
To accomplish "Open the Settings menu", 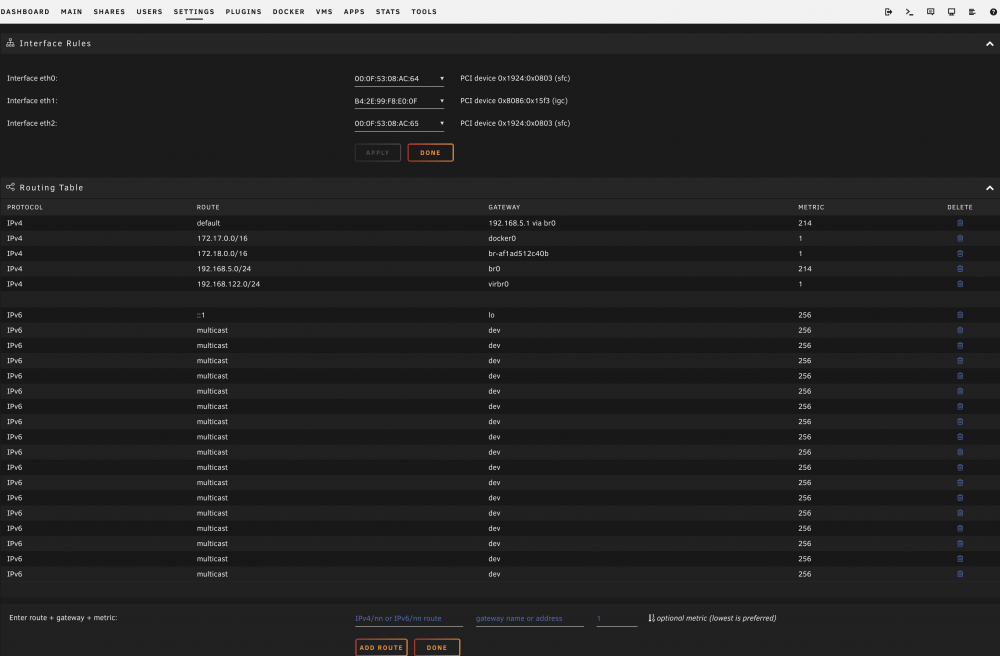I will click(x=194, y=11).
